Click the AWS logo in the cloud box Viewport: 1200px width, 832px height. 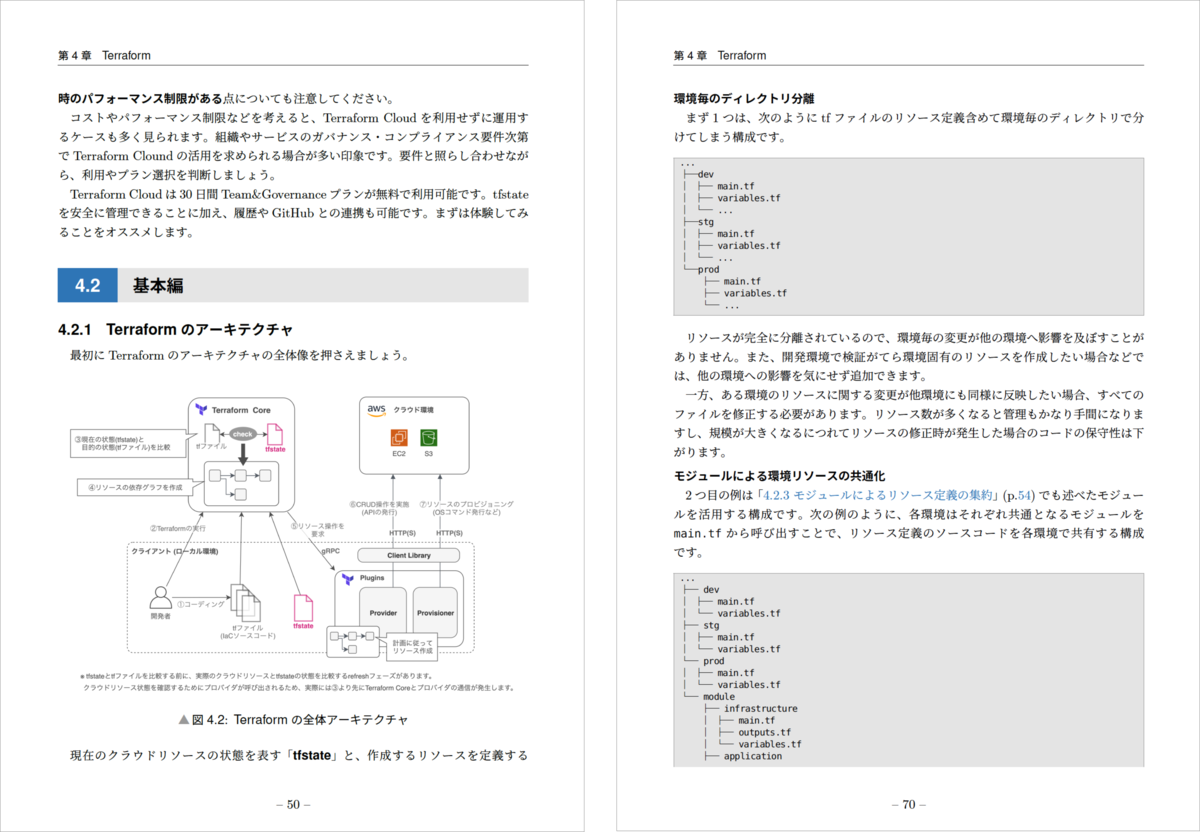click(377, 409)
